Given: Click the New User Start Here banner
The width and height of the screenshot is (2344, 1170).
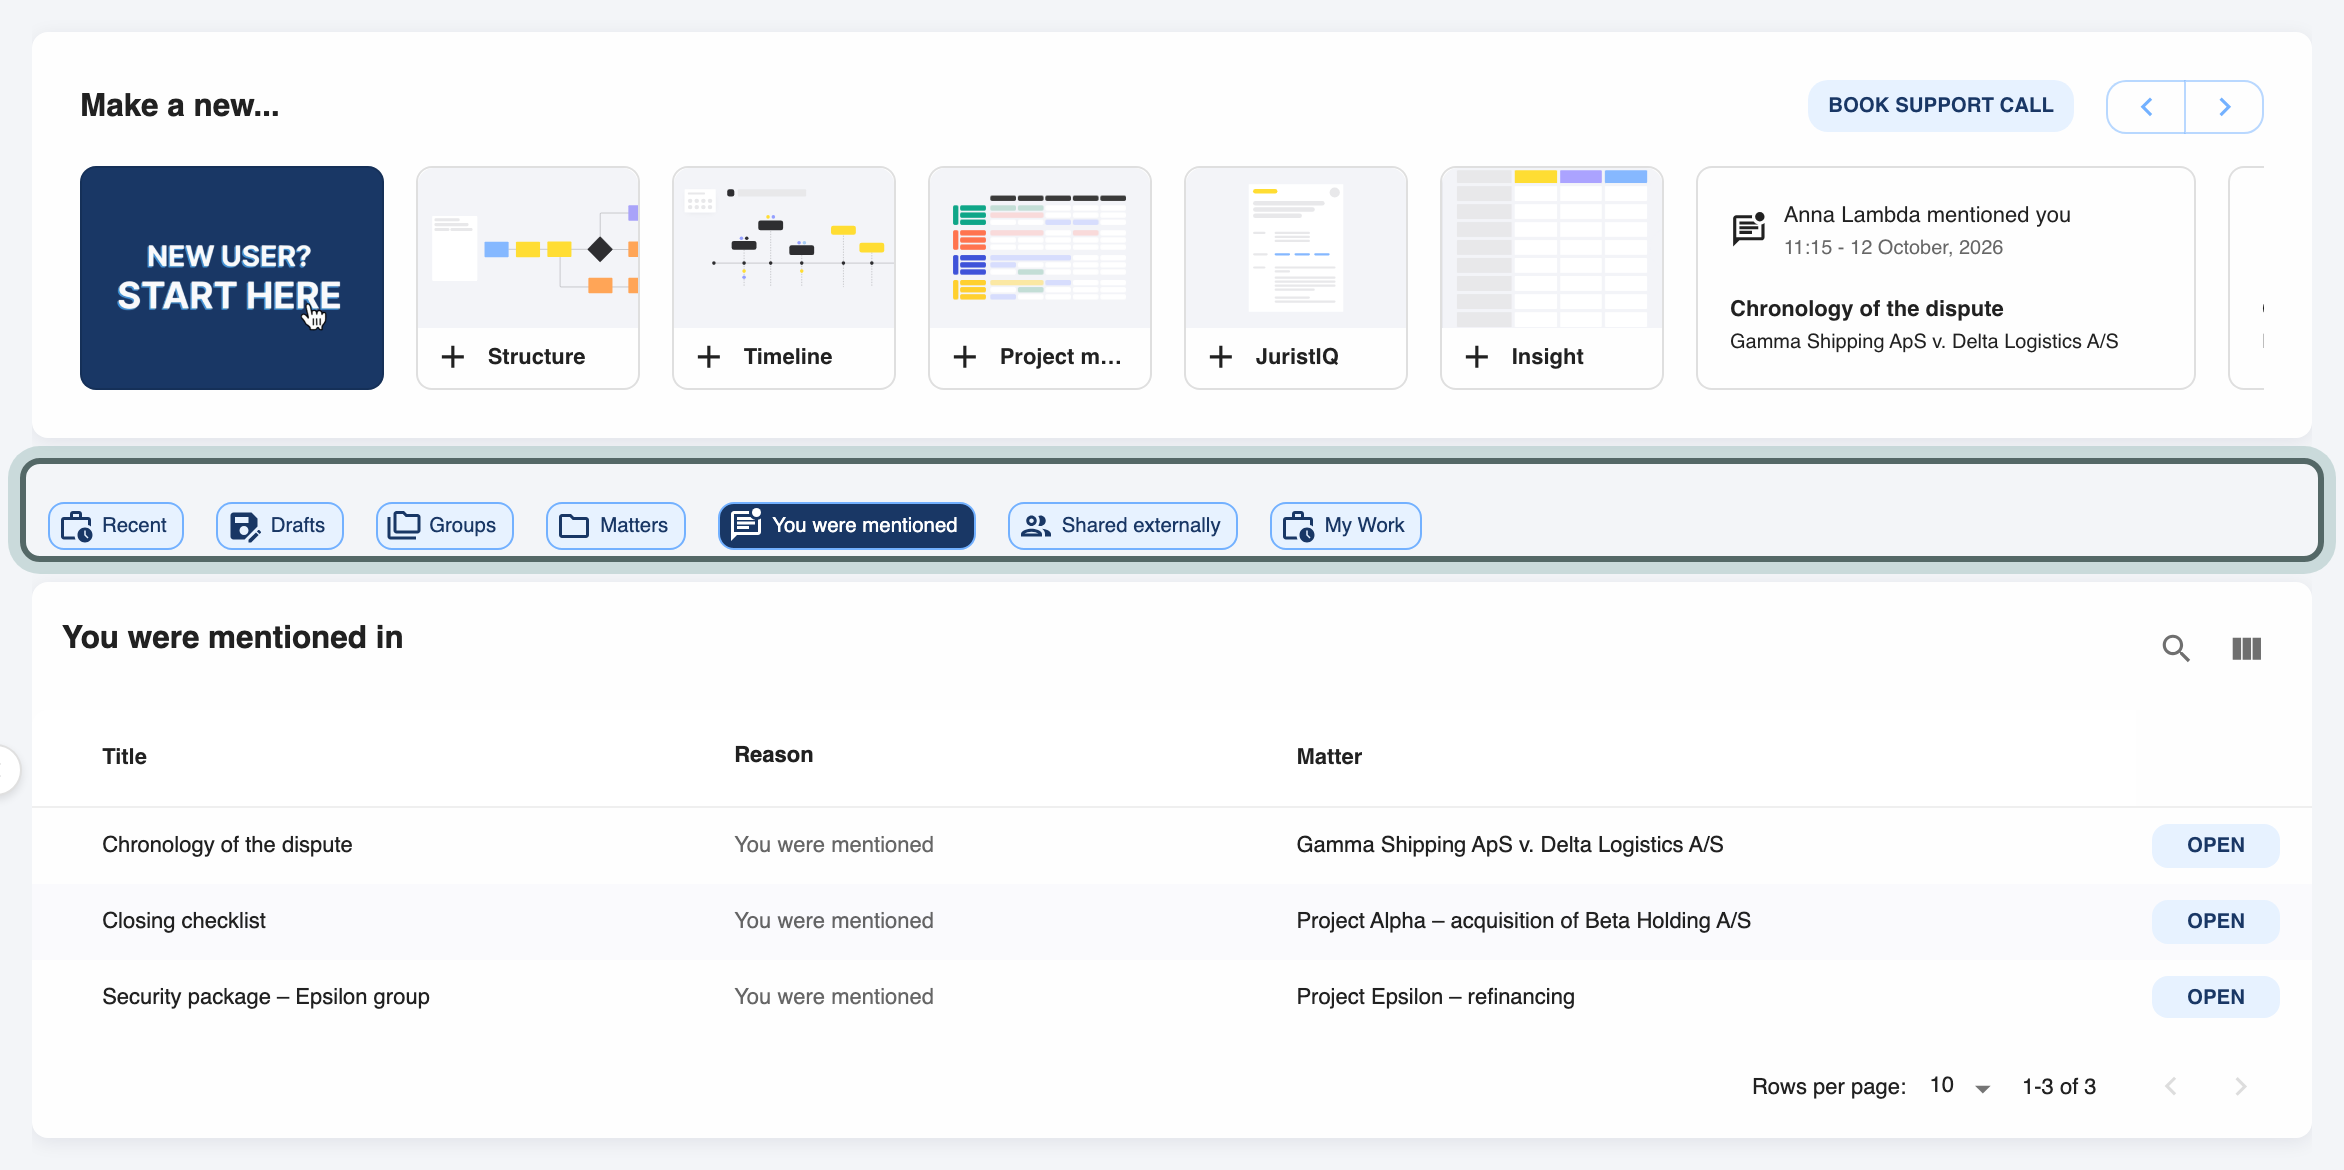Looking at the screenshot, I should point(232,278).
